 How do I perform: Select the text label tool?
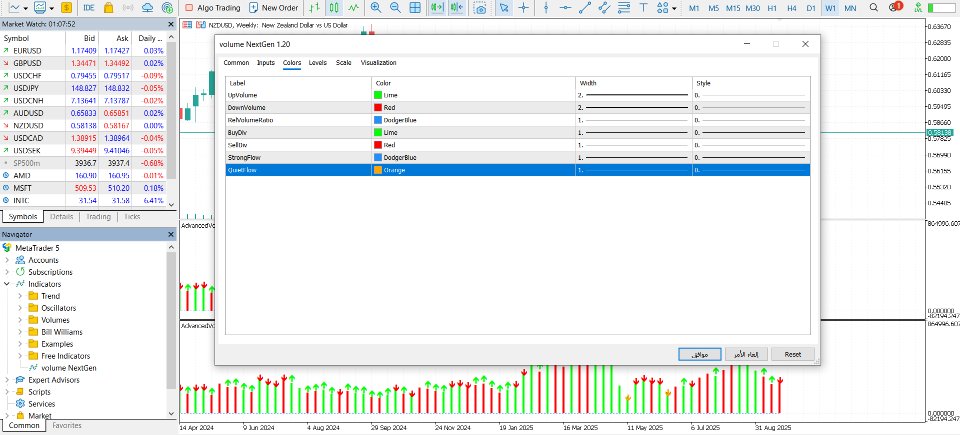pos(643,8)
